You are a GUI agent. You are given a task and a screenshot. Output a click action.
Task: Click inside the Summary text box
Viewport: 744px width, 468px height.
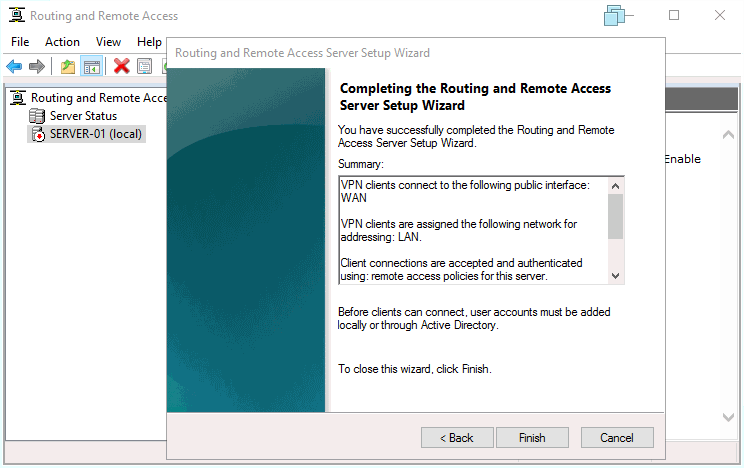pos(472,230)
